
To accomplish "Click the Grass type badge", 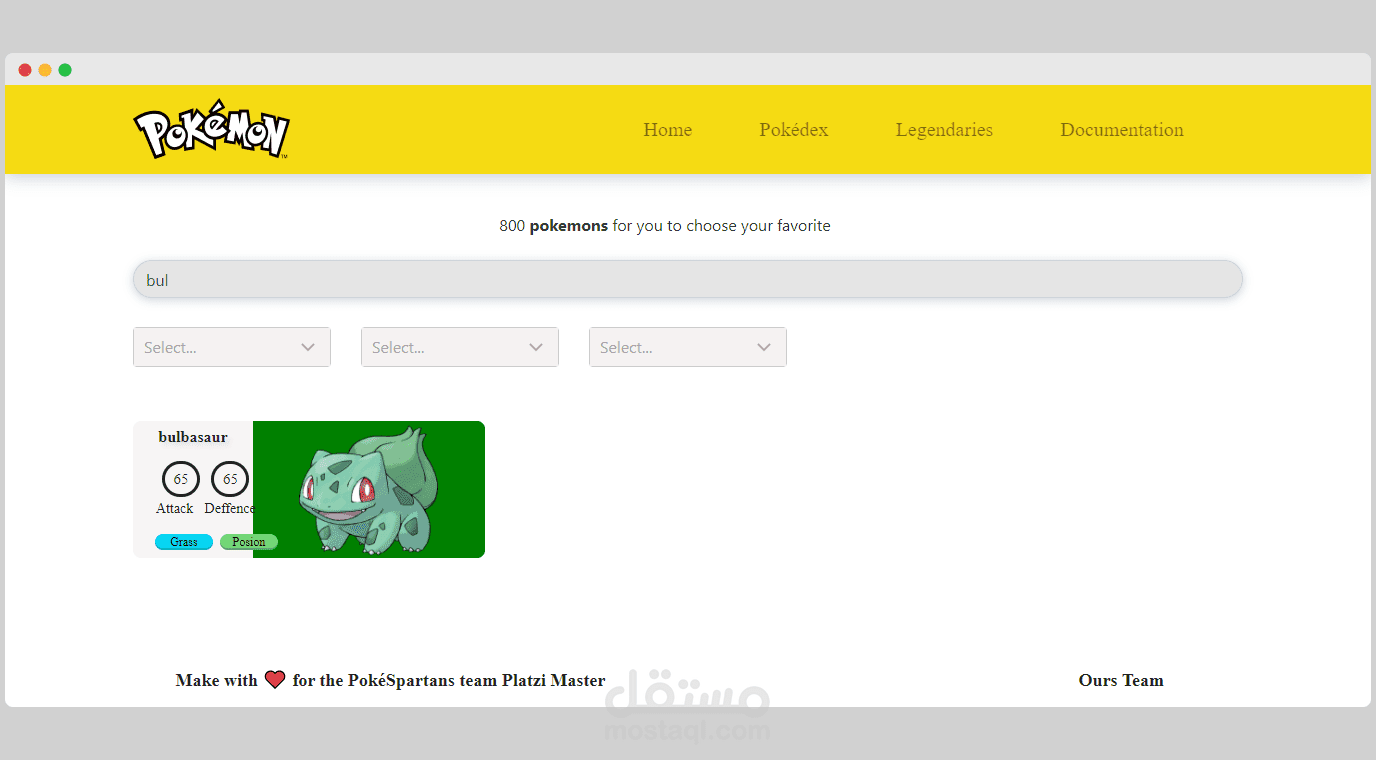I will (x=184, y=542).
